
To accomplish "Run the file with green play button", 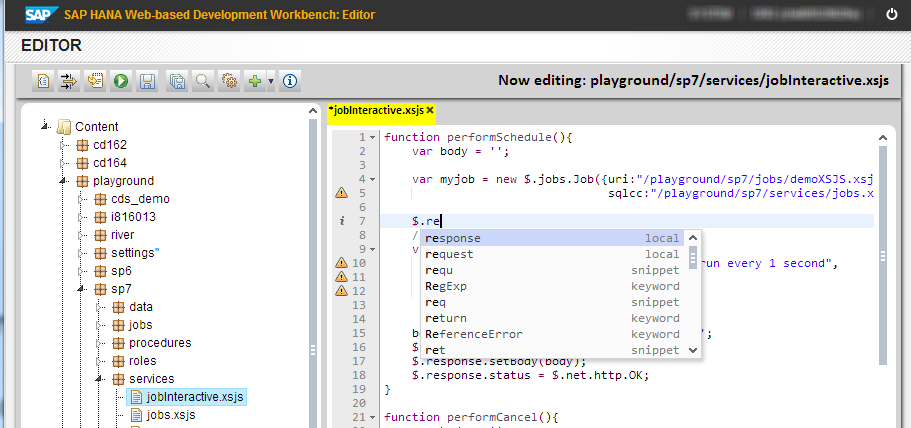I will [121, 81].
